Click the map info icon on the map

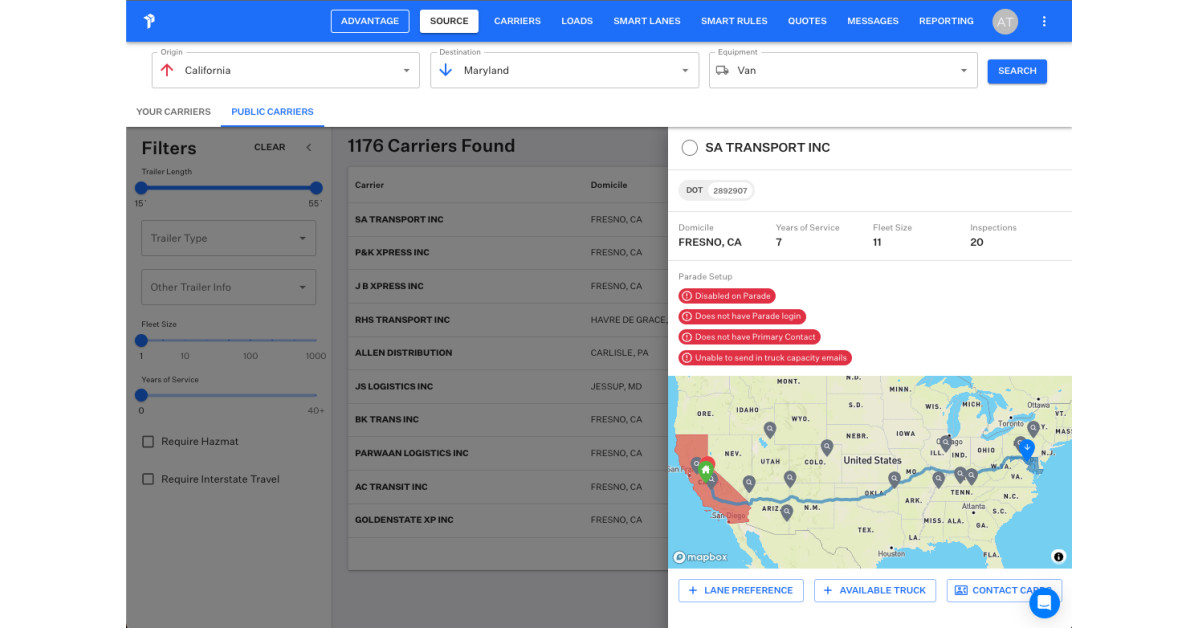click(1058, 556)
